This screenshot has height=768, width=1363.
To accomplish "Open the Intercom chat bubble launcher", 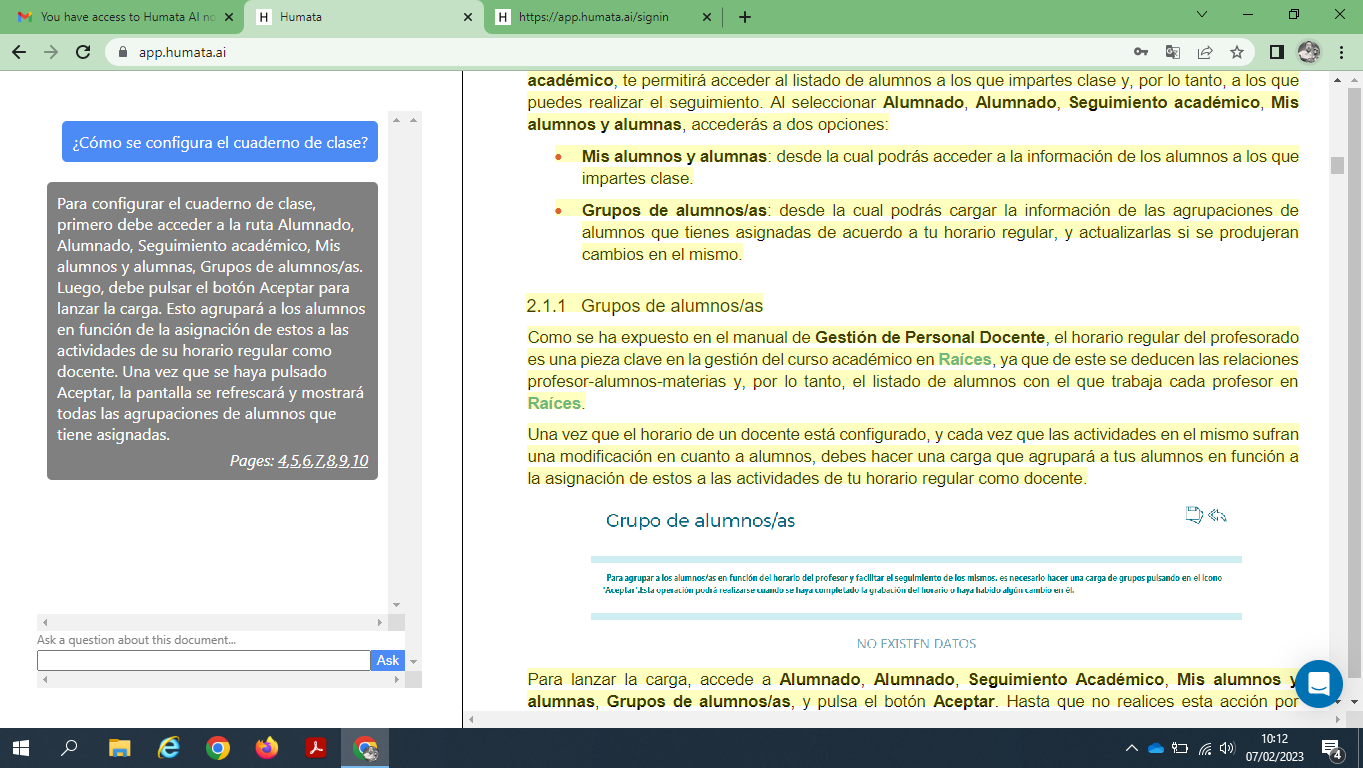I will [1318, 684].
